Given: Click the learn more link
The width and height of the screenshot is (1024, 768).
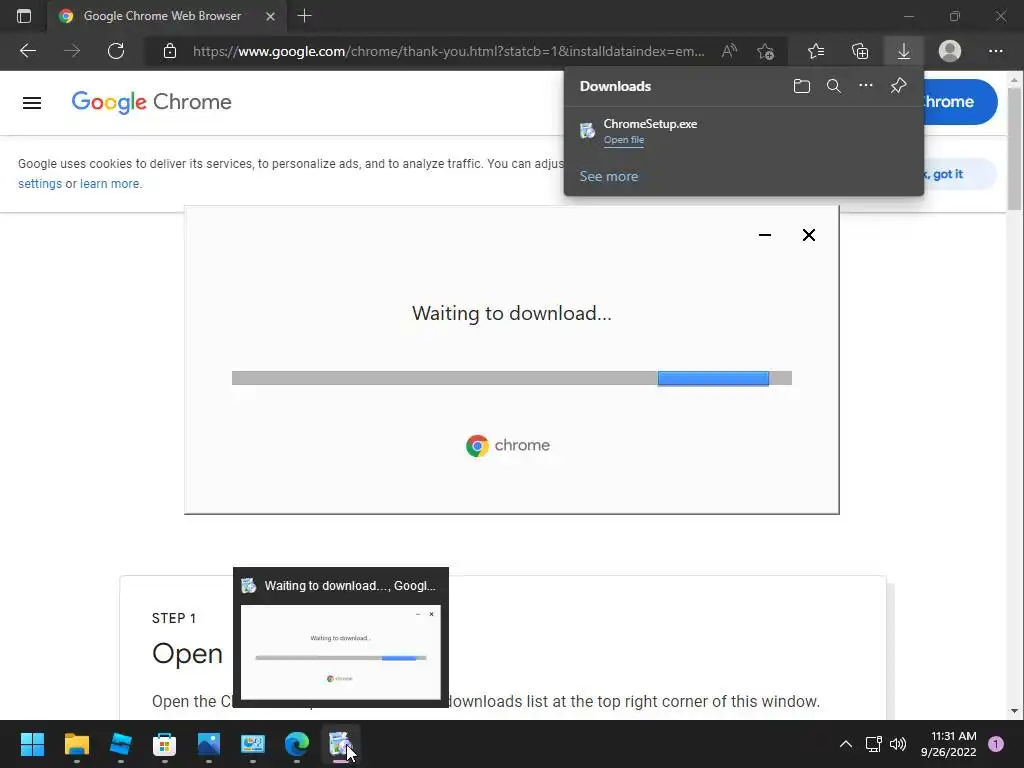Looking at the screenshot, I should (x=110, y=184).
